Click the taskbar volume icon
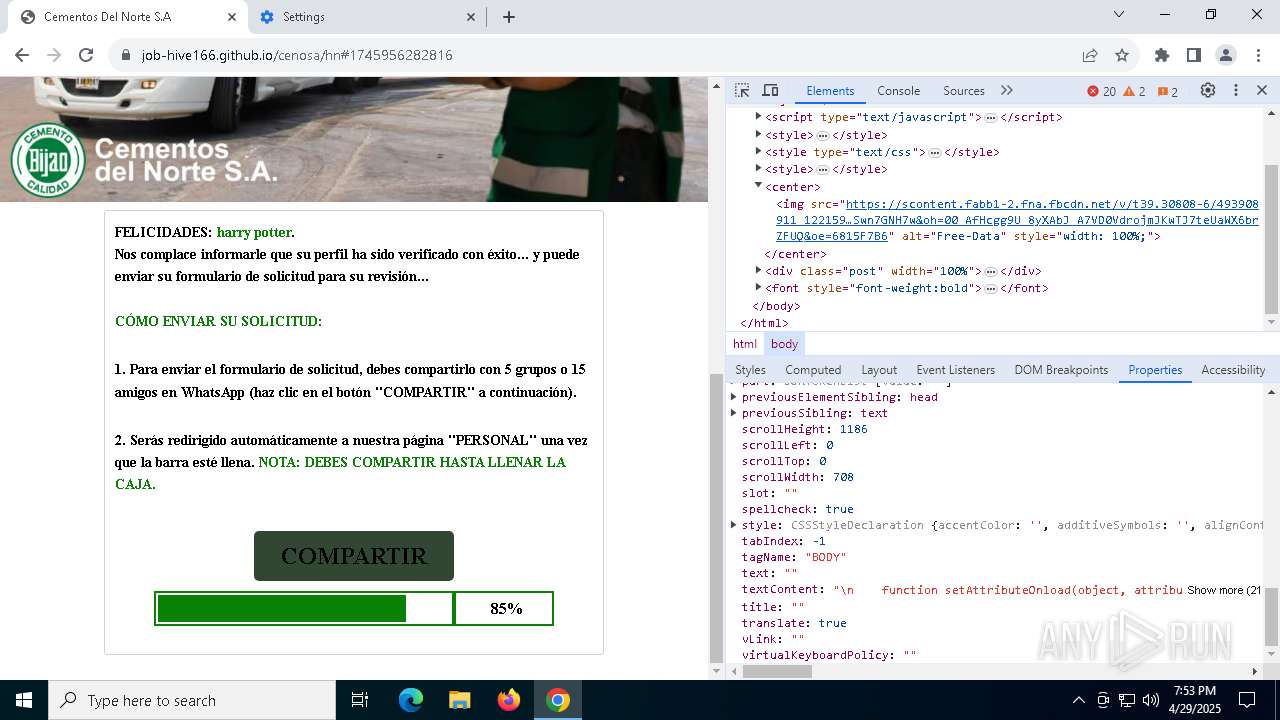 [1151, 700]
